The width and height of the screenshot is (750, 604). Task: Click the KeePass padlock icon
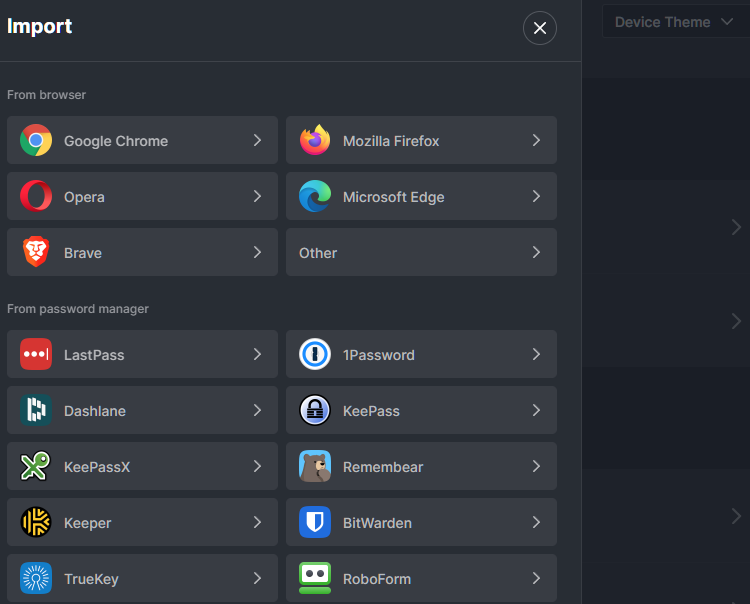[x=315, y=410]
